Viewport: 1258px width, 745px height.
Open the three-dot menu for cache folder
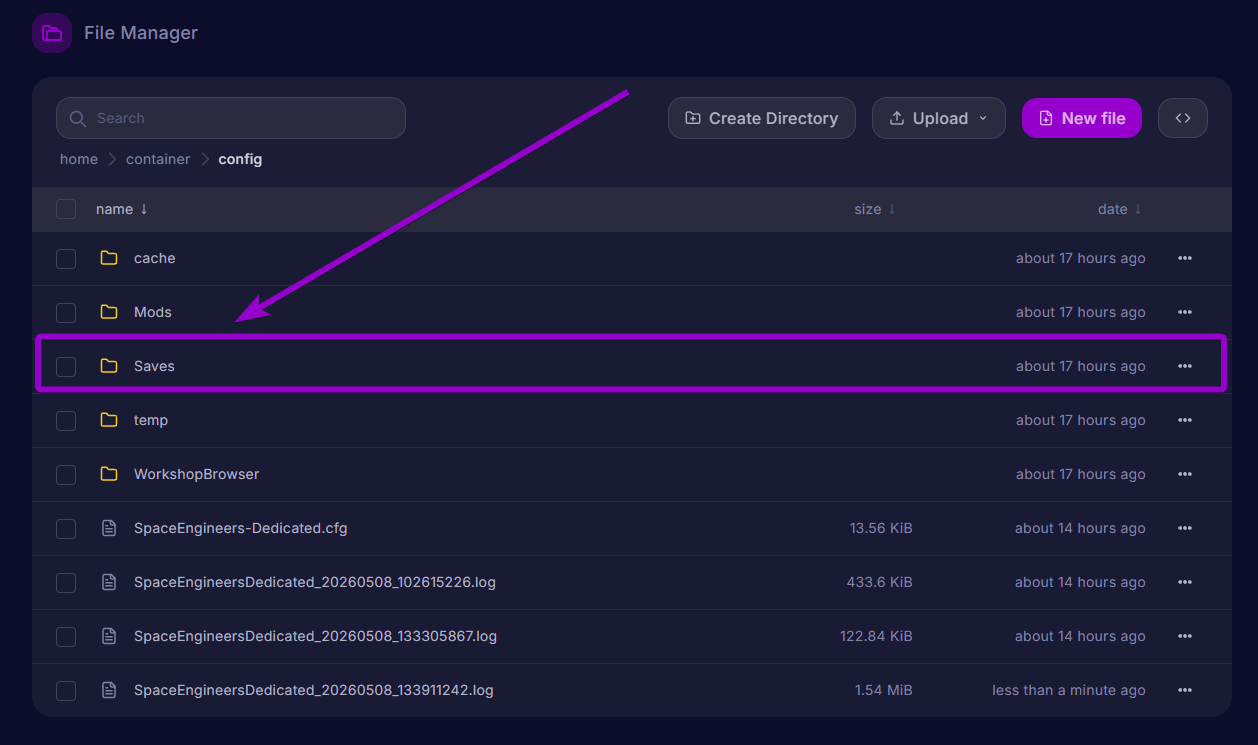click(1185, 258)
